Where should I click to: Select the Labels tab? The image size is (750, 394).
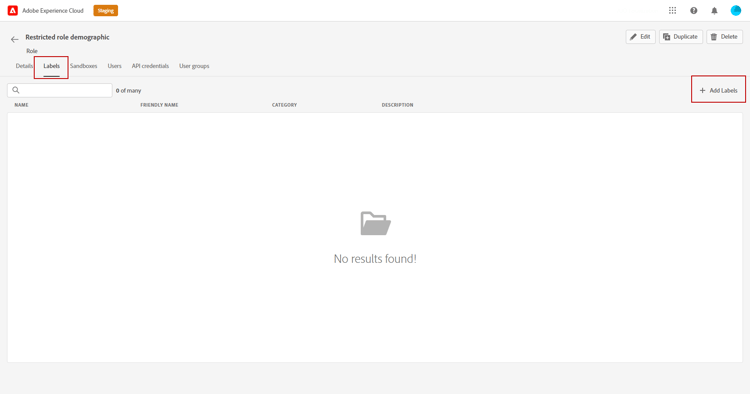click(52, 66)
